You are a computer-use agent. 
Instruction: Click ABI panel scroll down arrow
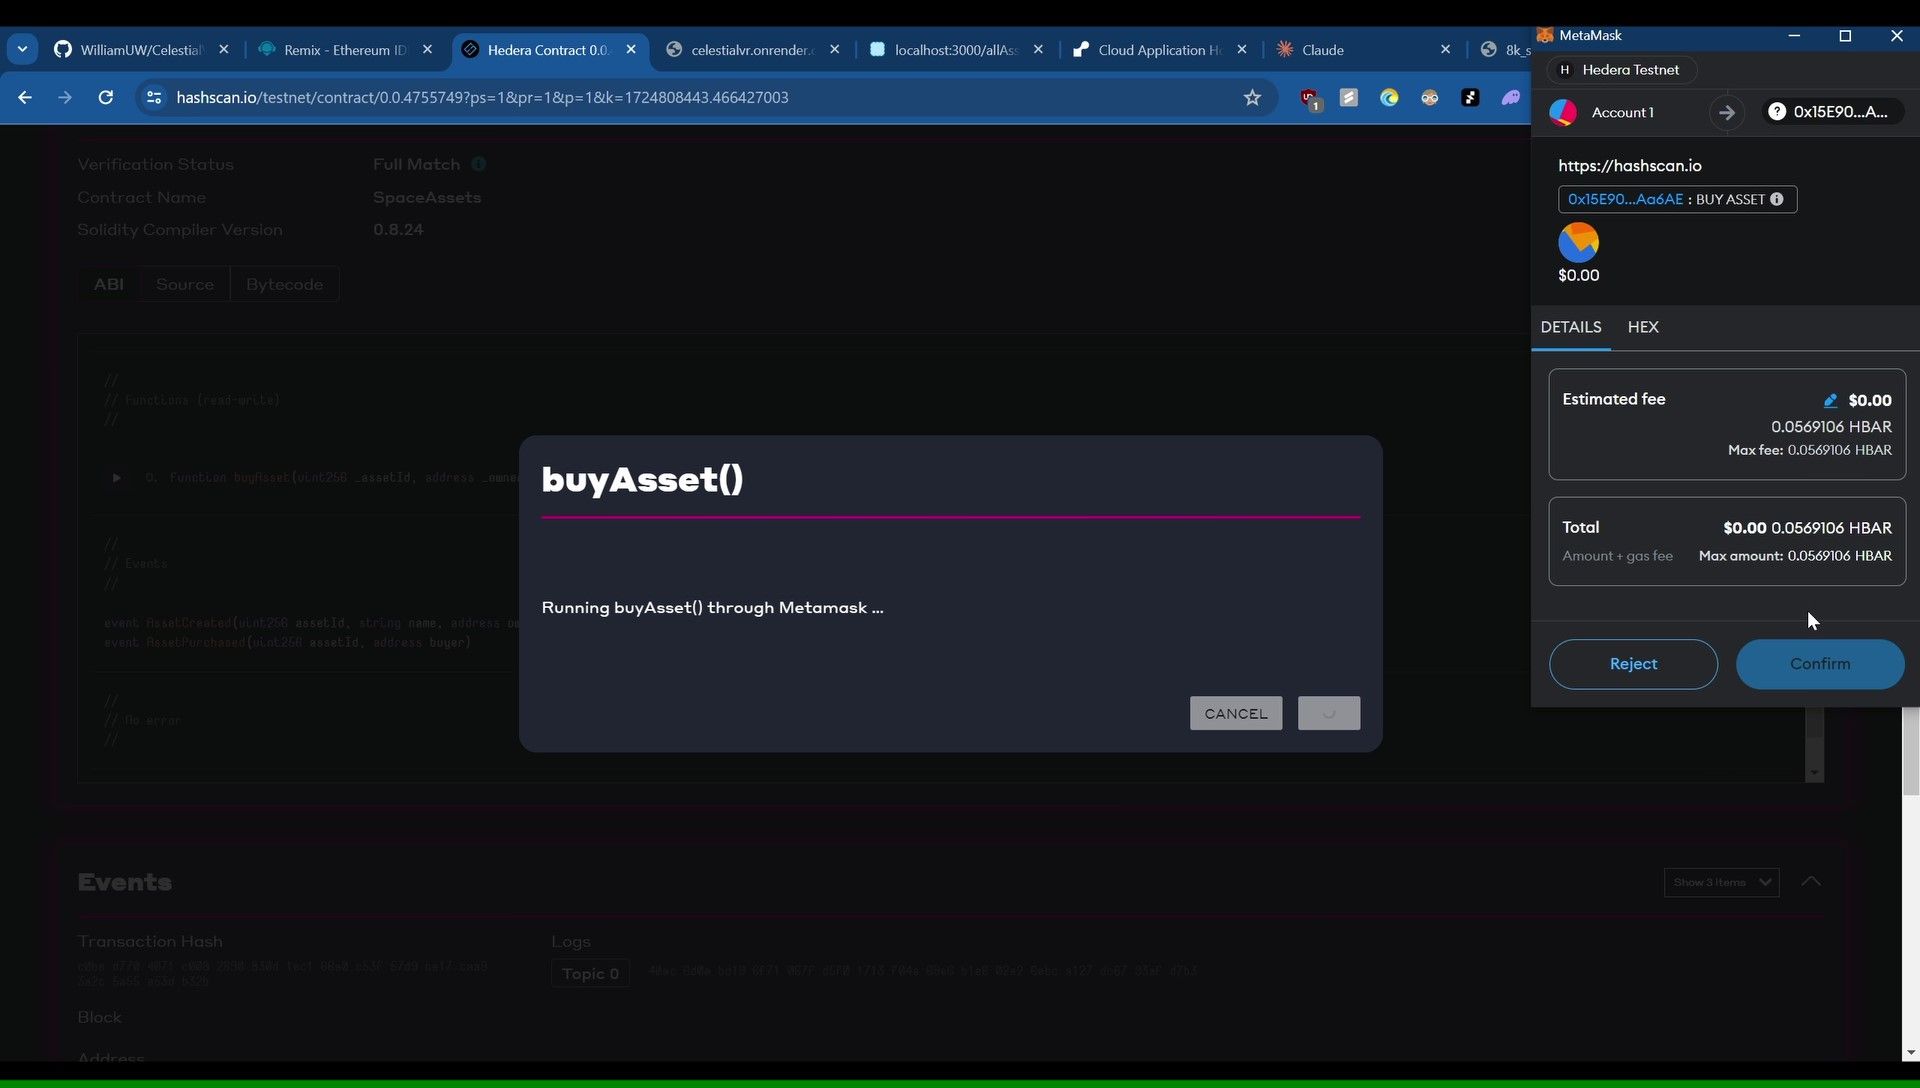click(x=1814, y=774)
